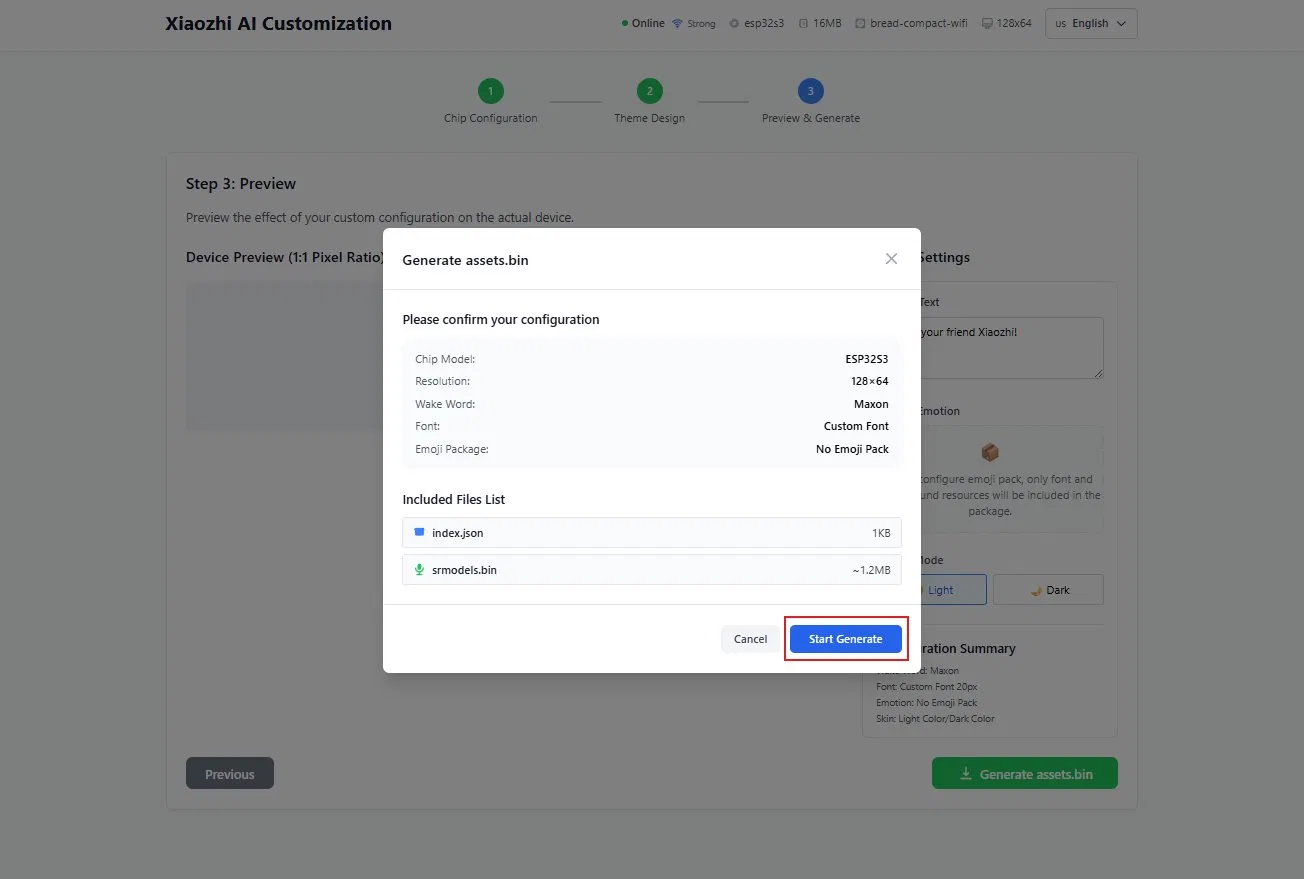Click the display icon beside 128x64
The image size is (1304, 879).
tap(988, 23)
